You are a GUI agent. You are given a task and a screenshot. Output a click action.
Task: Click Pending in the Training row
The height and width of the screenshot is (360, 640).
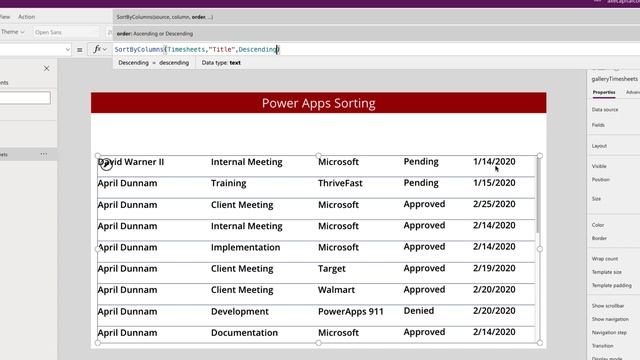point(421,183)
